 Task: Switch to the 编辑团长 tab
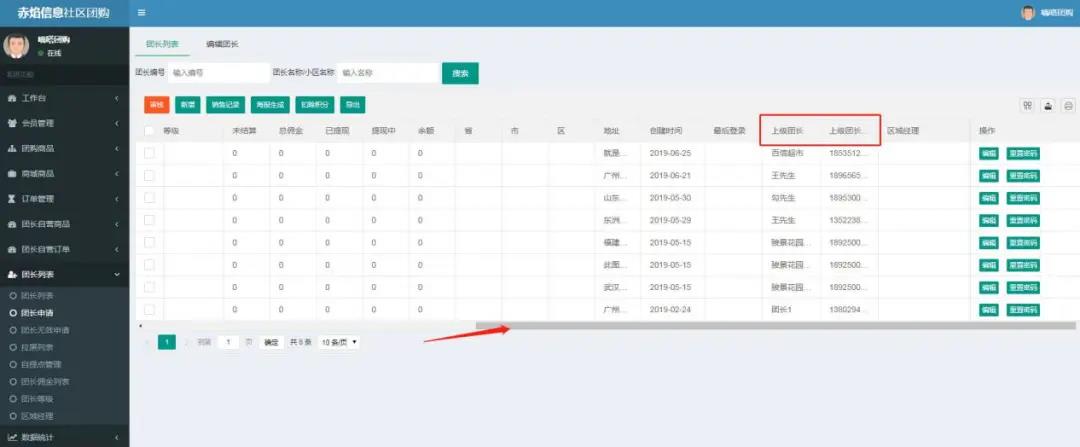222,45
